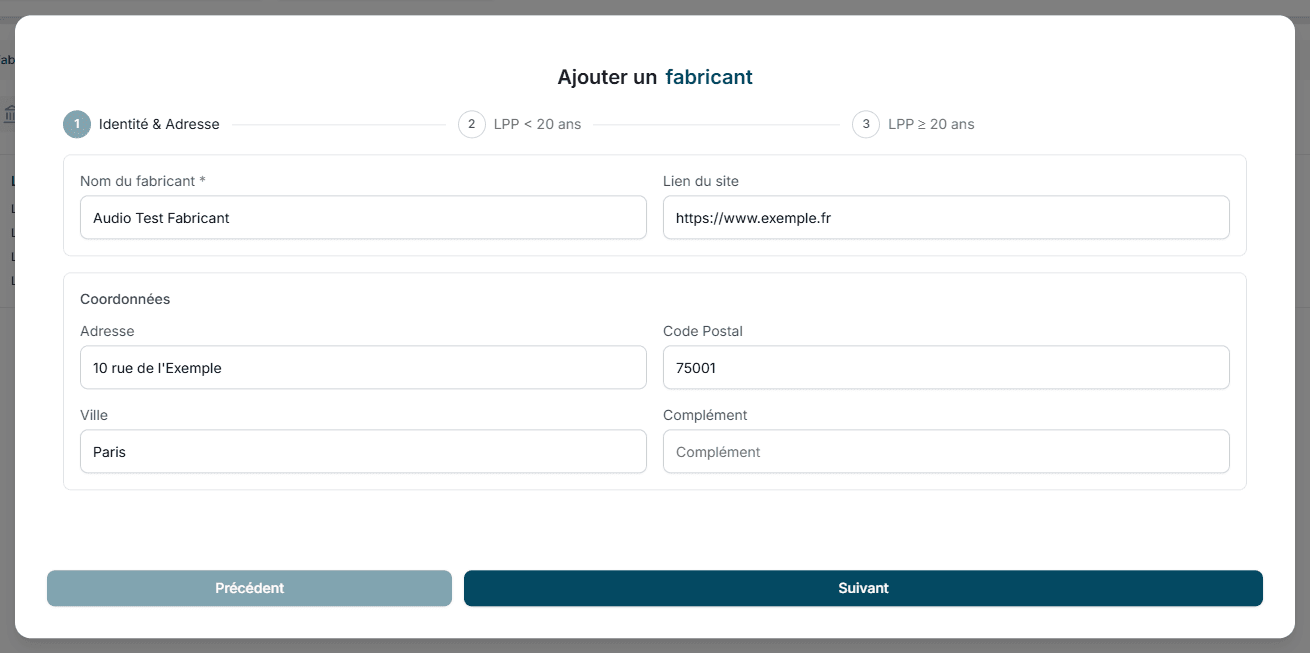1310x653 pixels.
Task: Jump to step 3 LPP ≥ 20 ans
Action: 913,124
